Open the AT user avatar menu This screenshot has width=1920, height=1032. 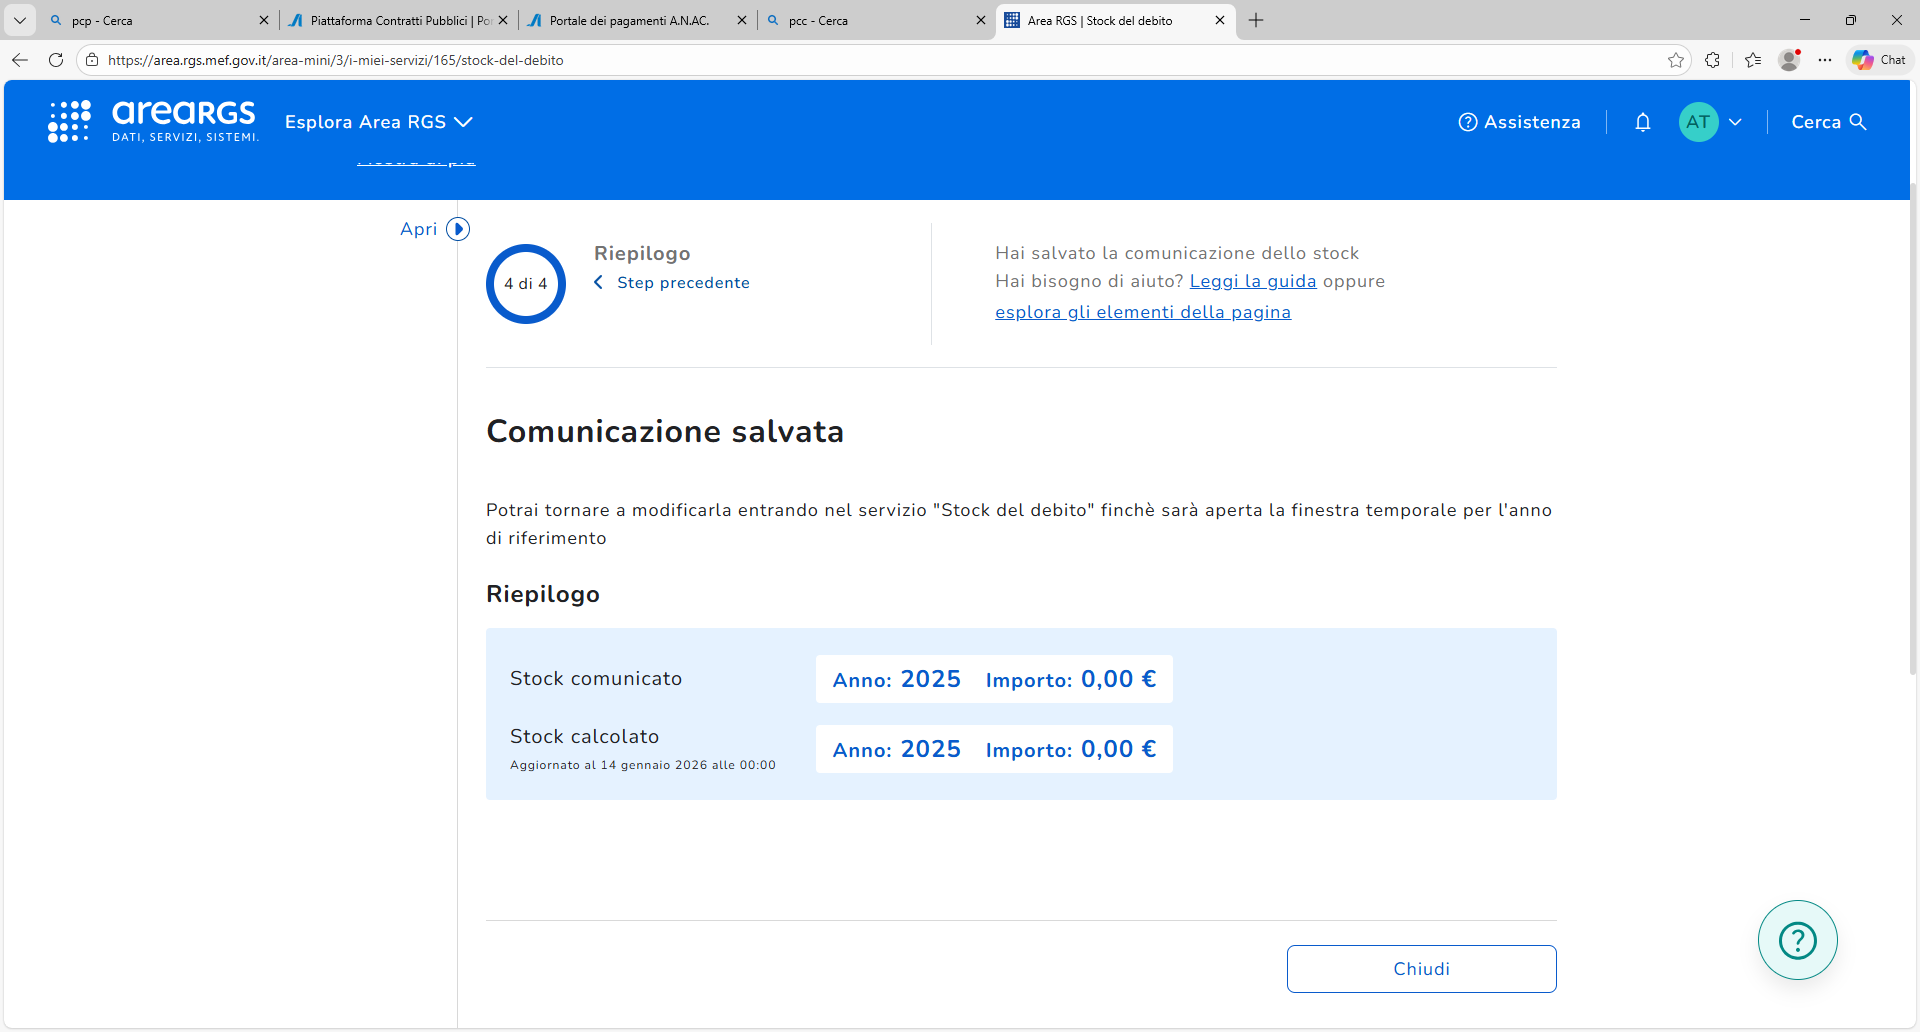click(1698, 122)
